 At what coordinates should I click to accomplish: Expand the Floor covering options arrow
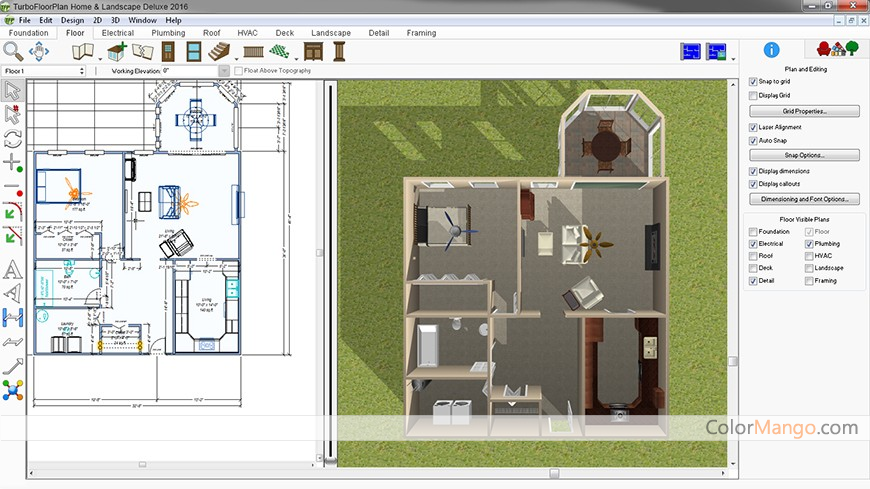coord(296,58)
